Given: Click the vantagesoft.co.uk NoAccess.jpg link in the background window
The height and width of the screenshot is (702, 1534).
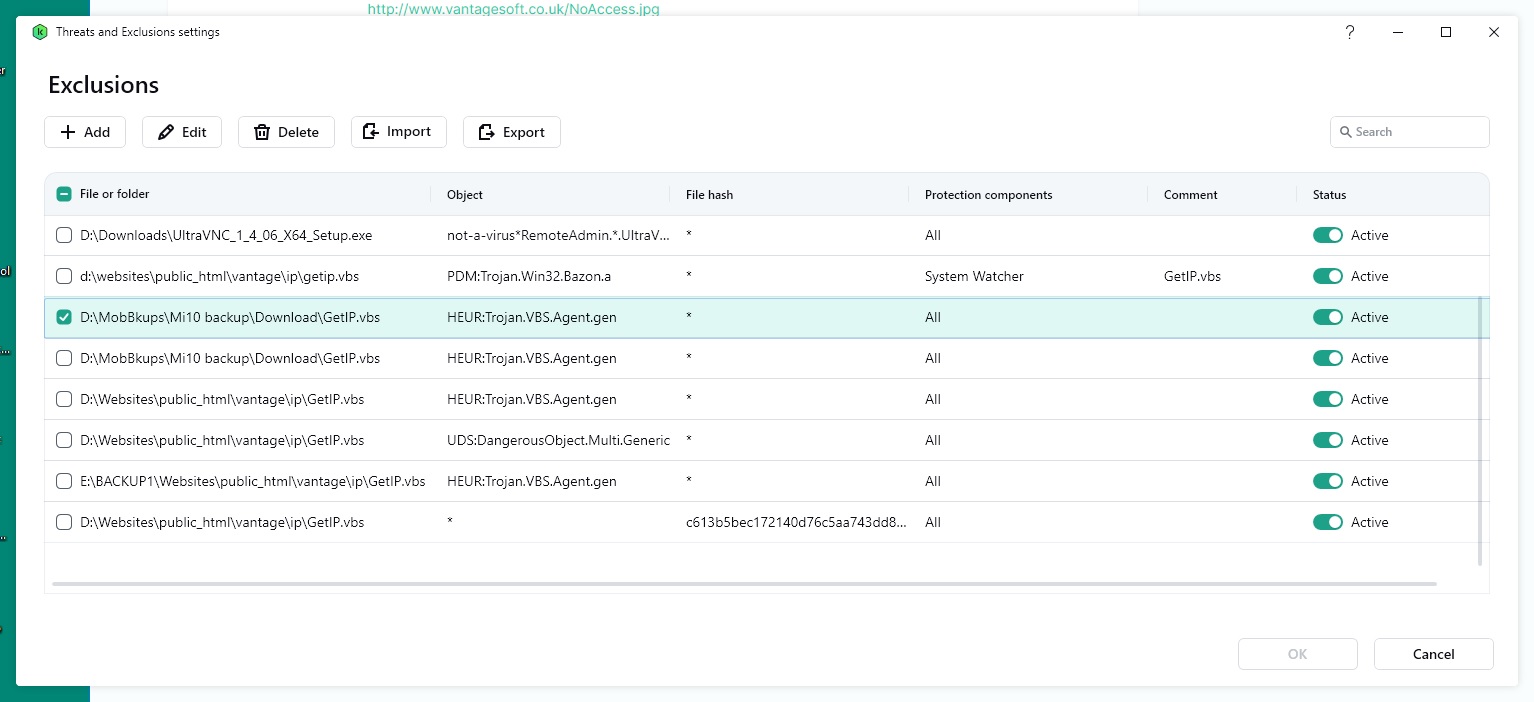Looking at the screenshot, I should [514, 9].
